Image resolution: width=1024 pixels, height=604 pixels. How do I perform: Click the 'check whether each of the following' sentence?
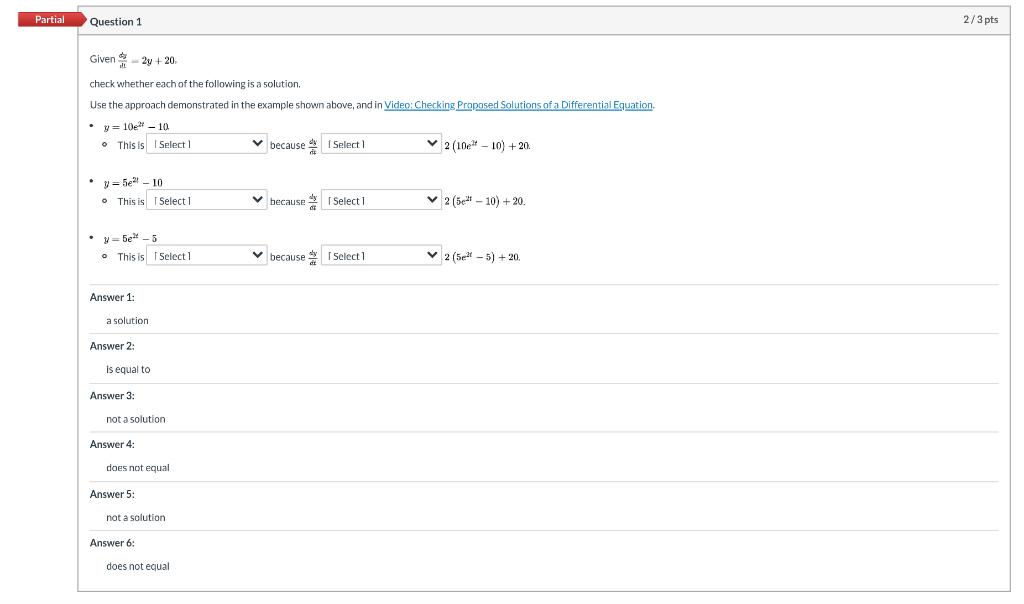pos(195,84)
